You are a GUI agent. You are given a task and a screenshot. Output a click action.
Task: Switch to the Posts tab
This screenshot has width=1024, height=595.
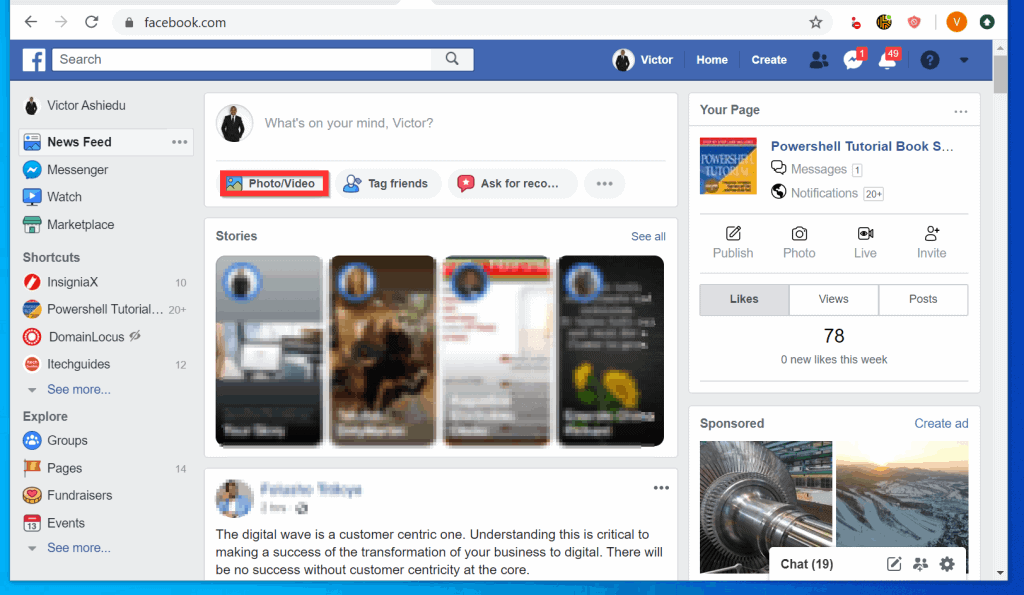tap(923, 299)
